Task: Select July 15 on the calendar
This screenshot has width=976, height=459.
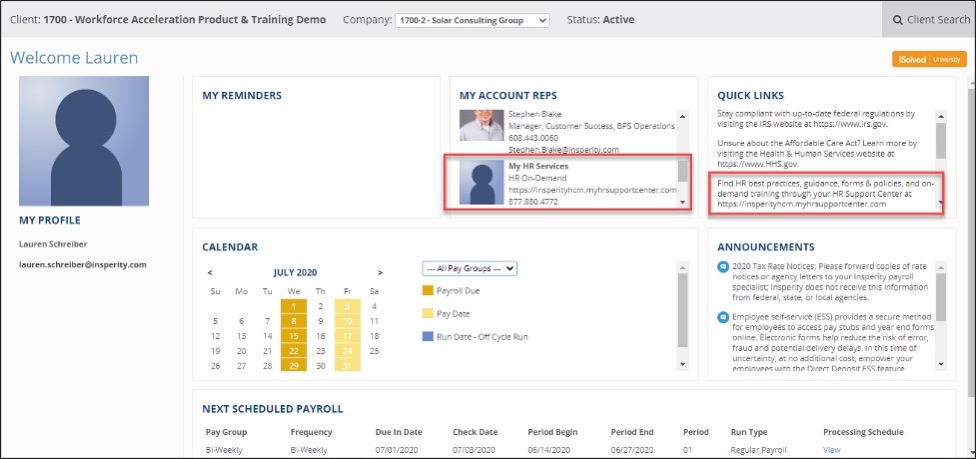Action: pos(293,336)
